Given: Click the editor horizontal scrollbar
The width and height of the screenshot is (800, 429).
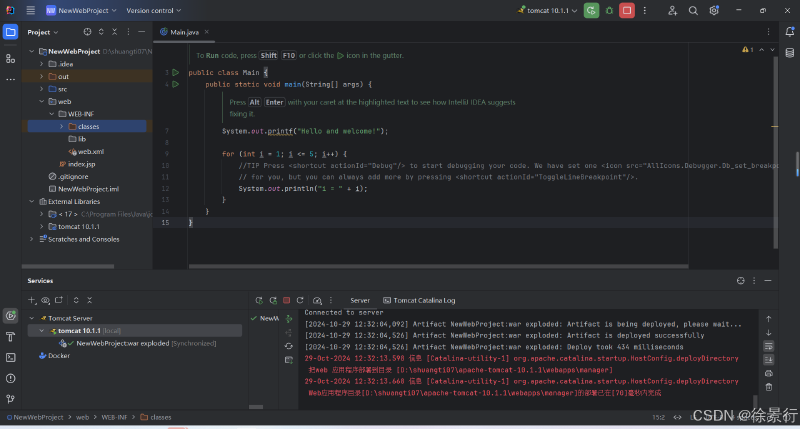Looking at the screenshot, I should point(438,266).
